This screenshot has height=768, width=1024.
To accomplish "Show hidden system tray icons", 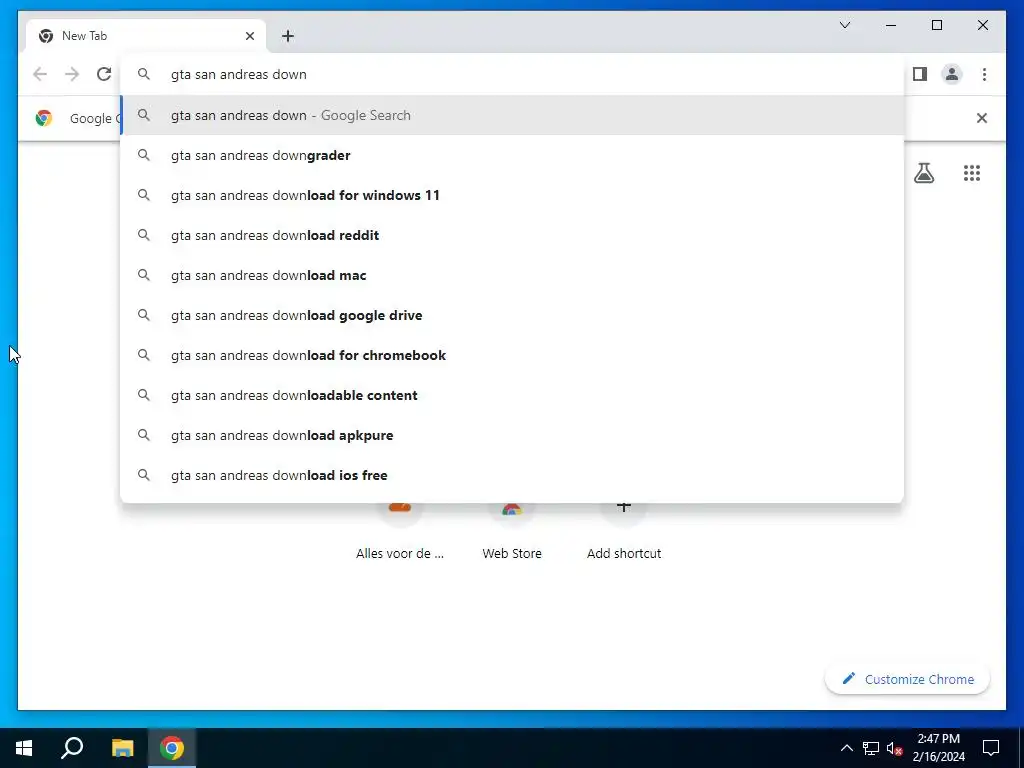I will click(846, 748).
